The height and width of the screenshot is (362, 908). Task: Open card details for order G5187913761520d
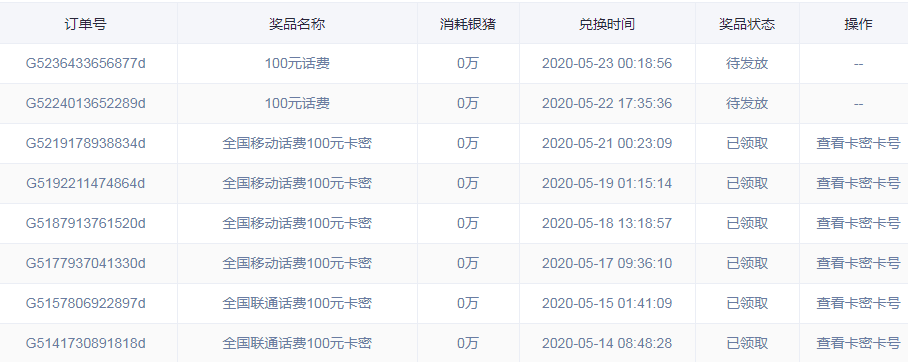(x=858, y=223)
